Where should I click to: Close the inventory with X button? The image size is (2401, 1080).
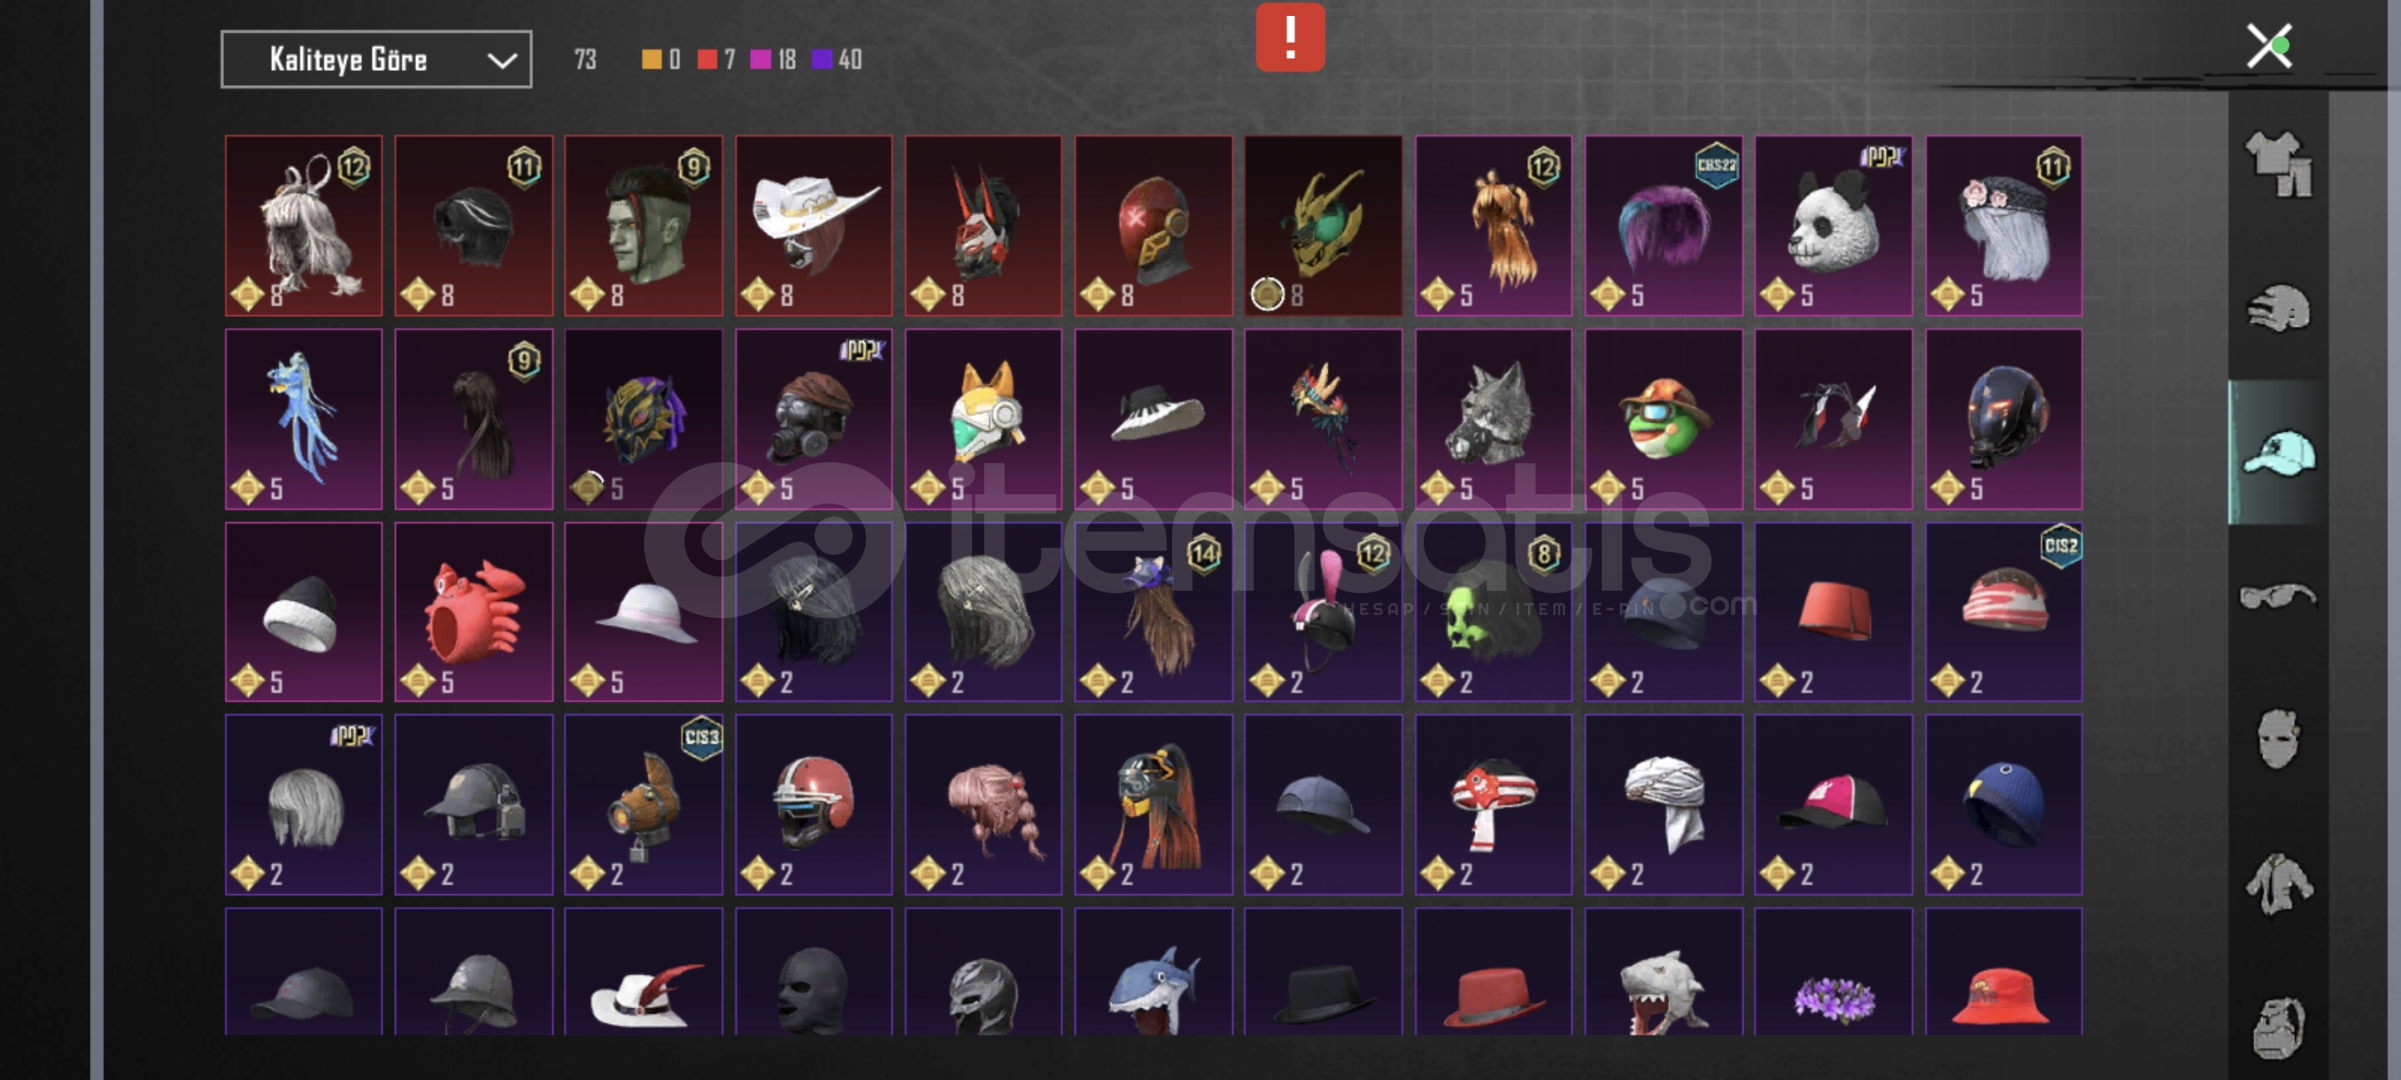click(2269, 46)
